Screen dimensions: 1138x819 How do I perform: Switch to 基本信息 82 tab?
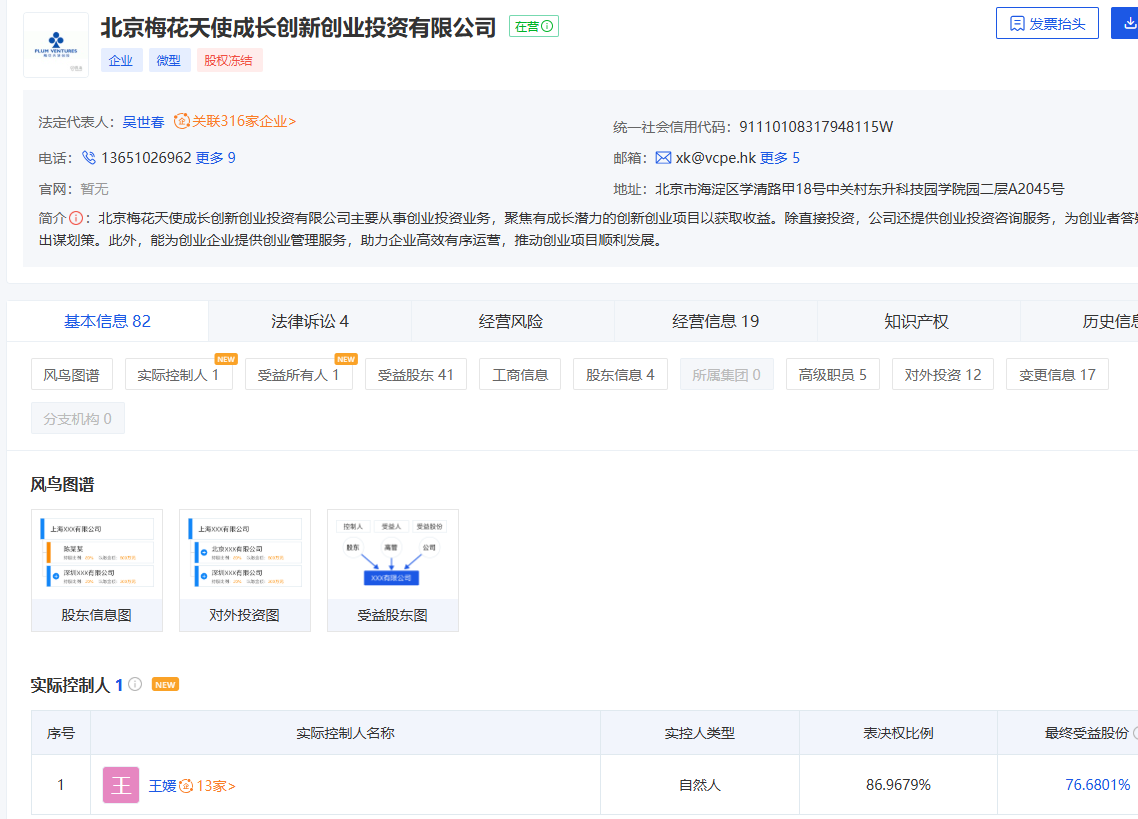pyautogui.click(x=107, y=321)
